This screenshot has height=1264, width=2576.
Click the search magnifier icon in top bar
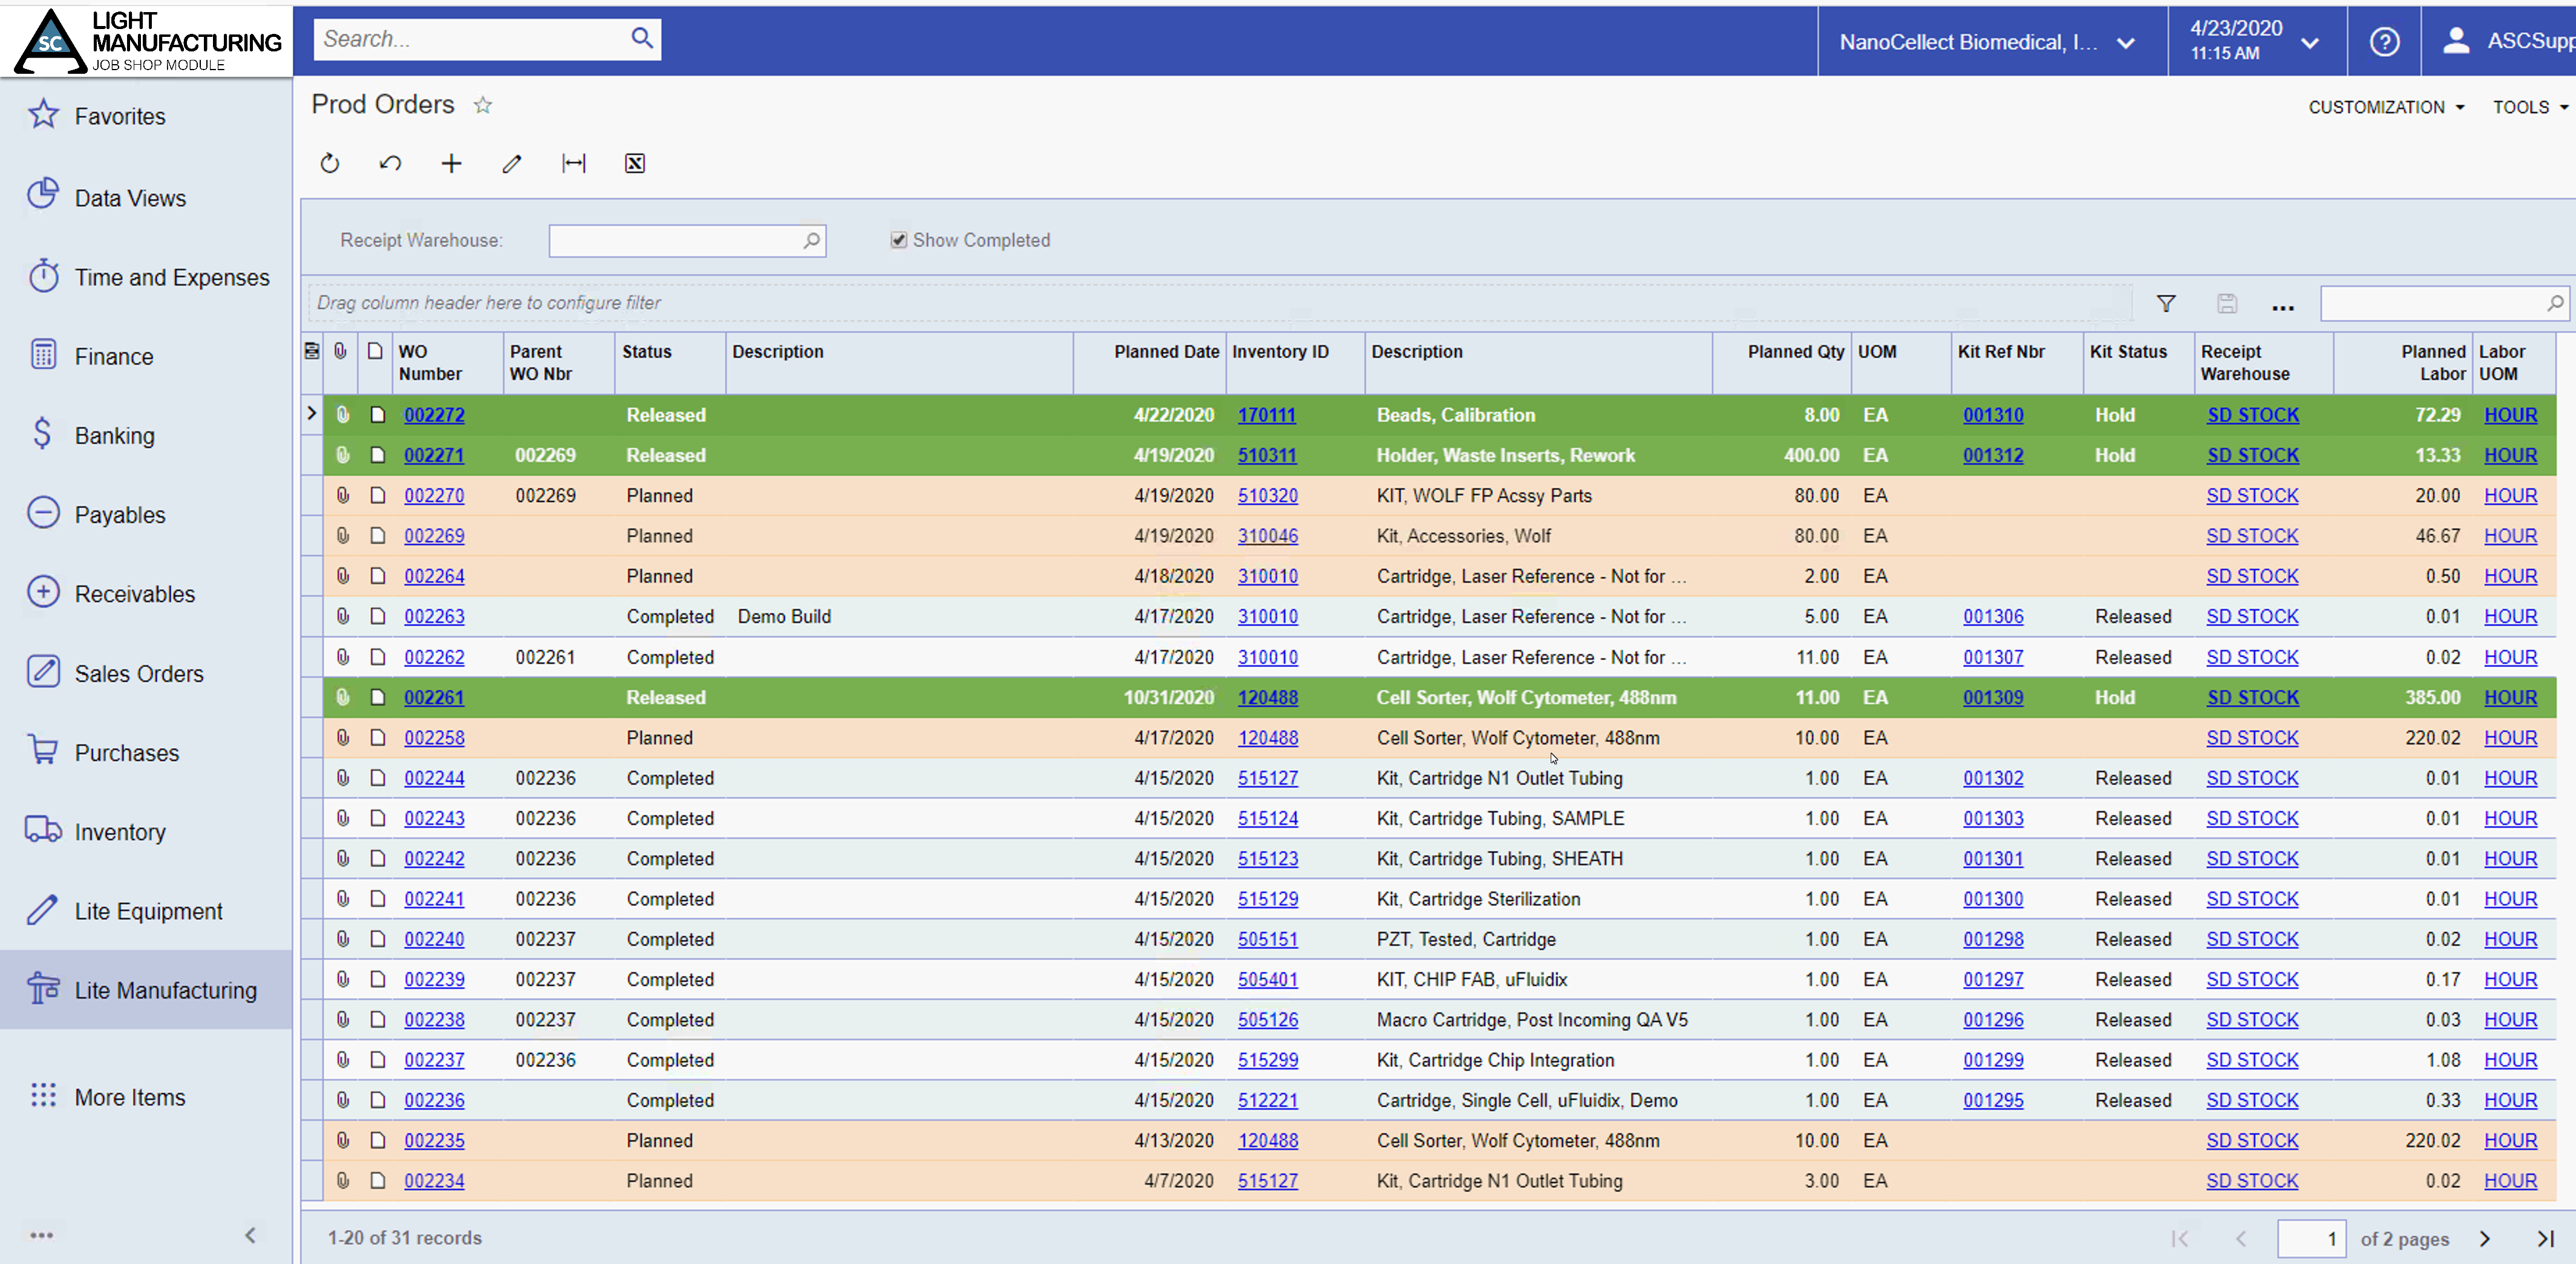click(x=642, y=38)
